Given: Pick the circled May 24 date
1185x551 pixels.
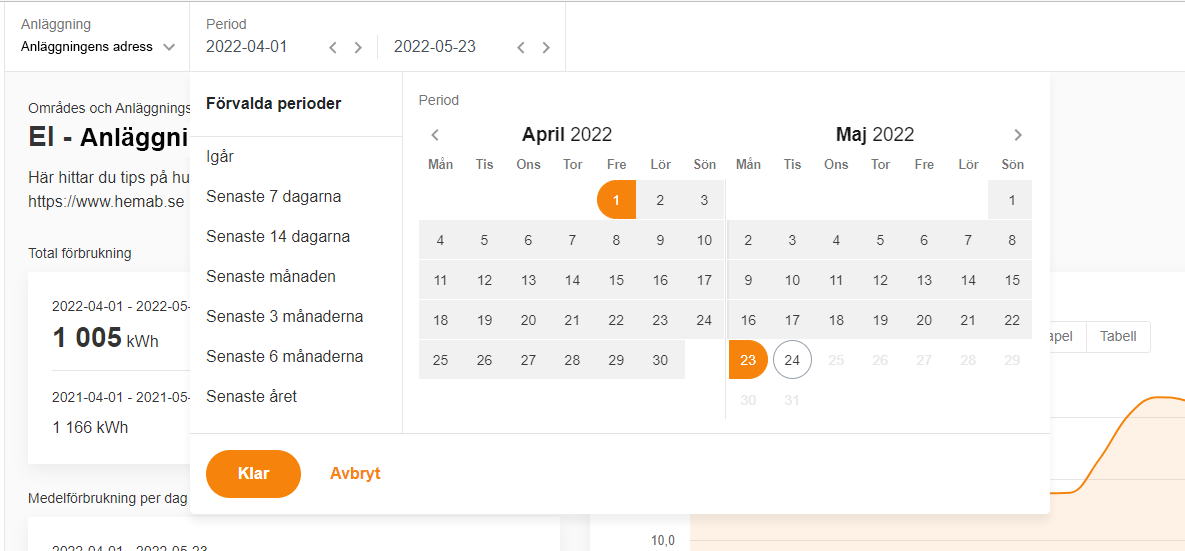Looking at the screenshot, I should [792, 360].
